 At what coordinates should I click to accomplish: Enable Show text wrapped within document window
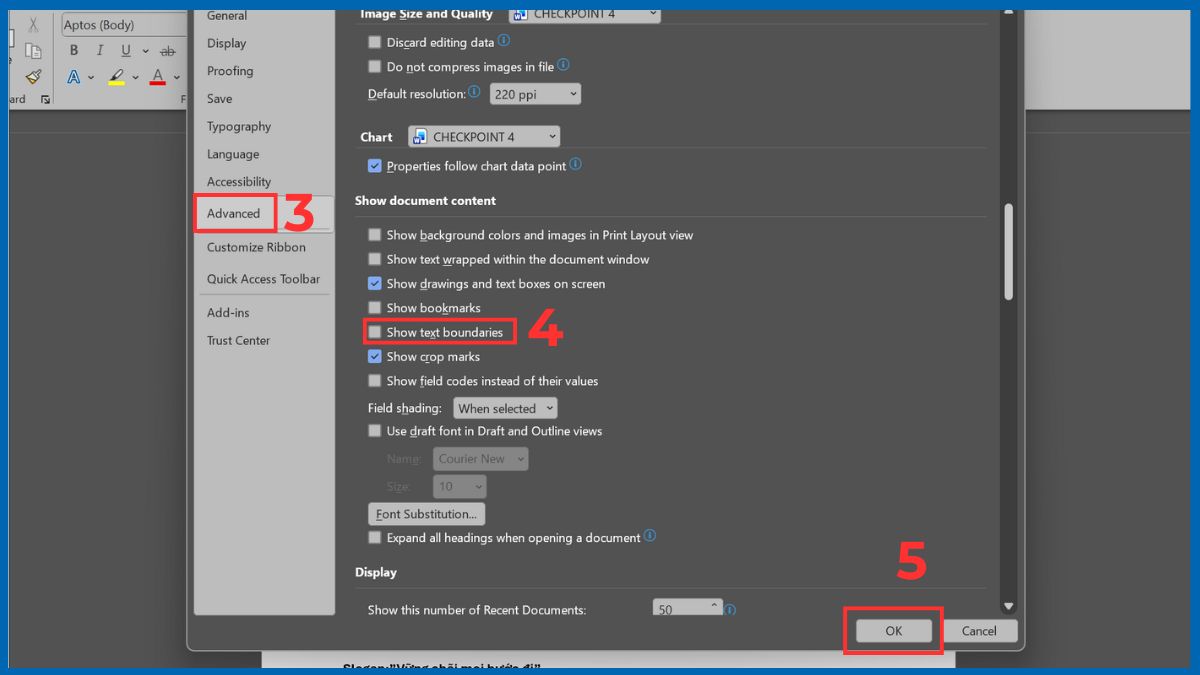tap(375, 259)
